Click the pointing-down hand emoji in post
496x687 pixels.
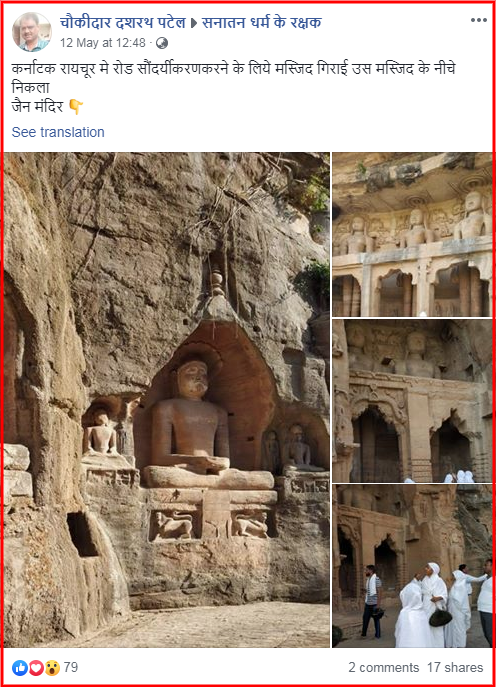pyautogui.click(x=75, y=106)
